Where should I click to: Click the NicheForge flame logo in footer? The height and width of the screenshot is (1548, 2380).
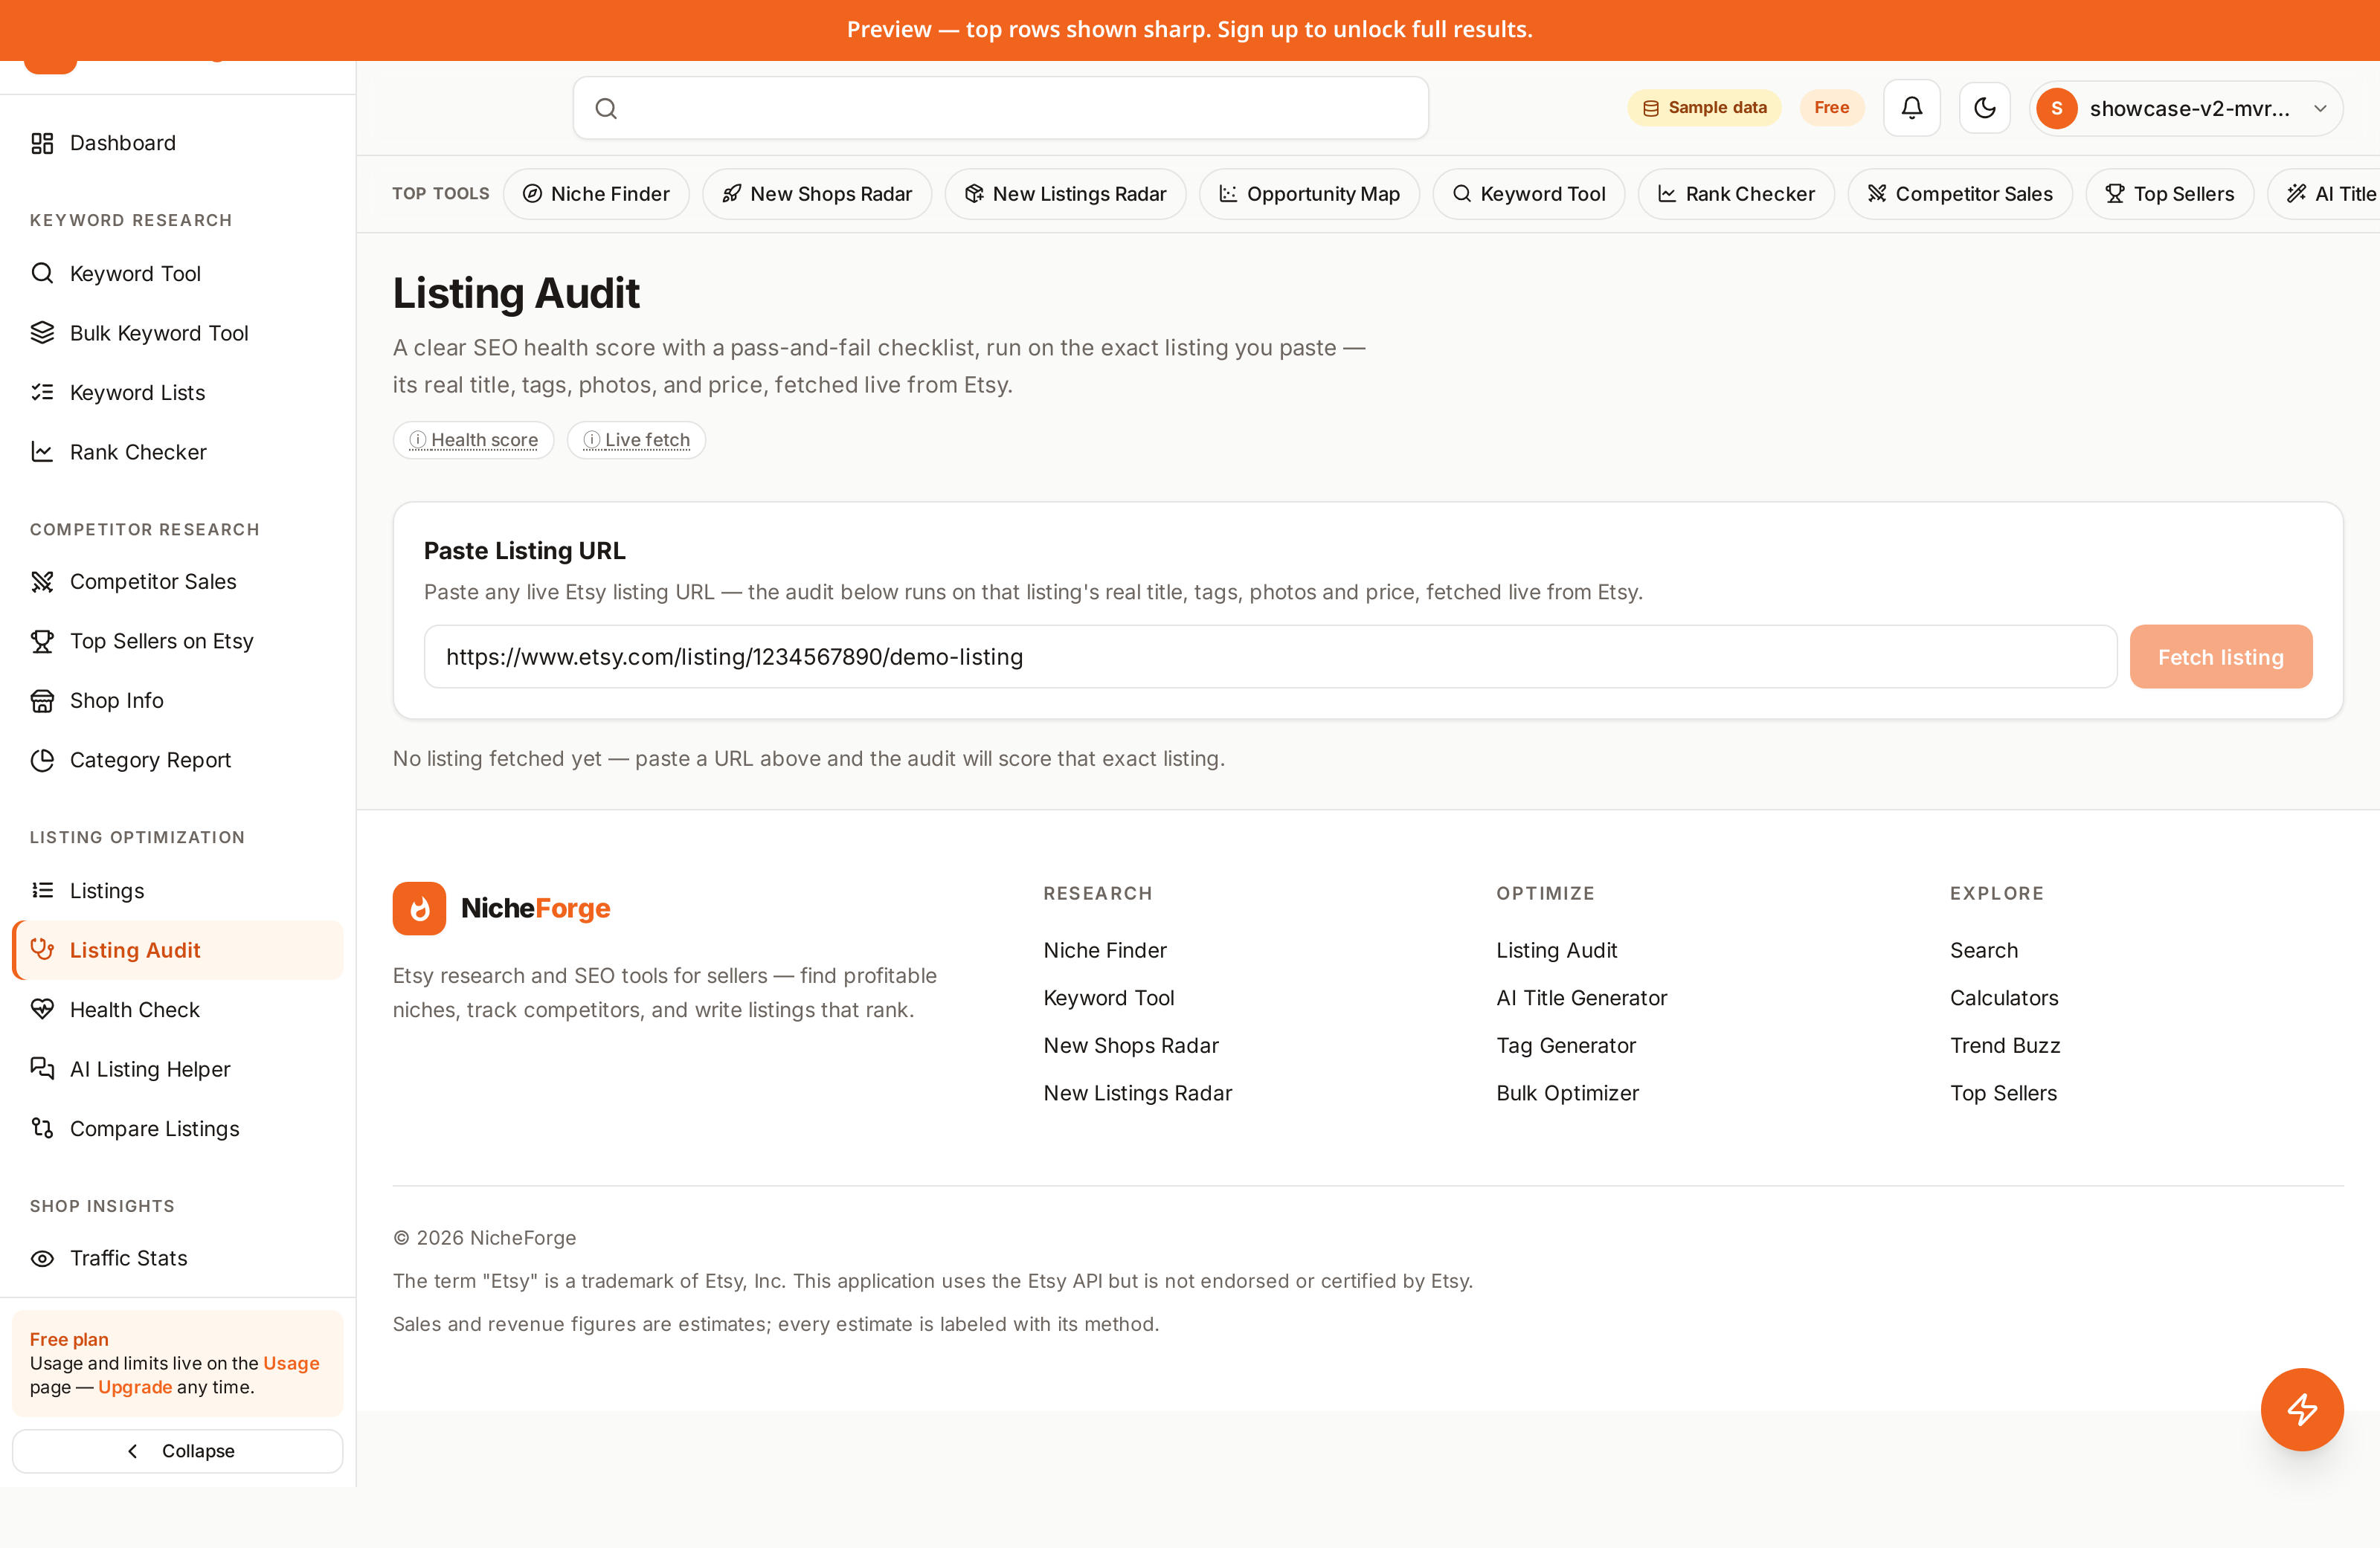[x=419, y=908]
